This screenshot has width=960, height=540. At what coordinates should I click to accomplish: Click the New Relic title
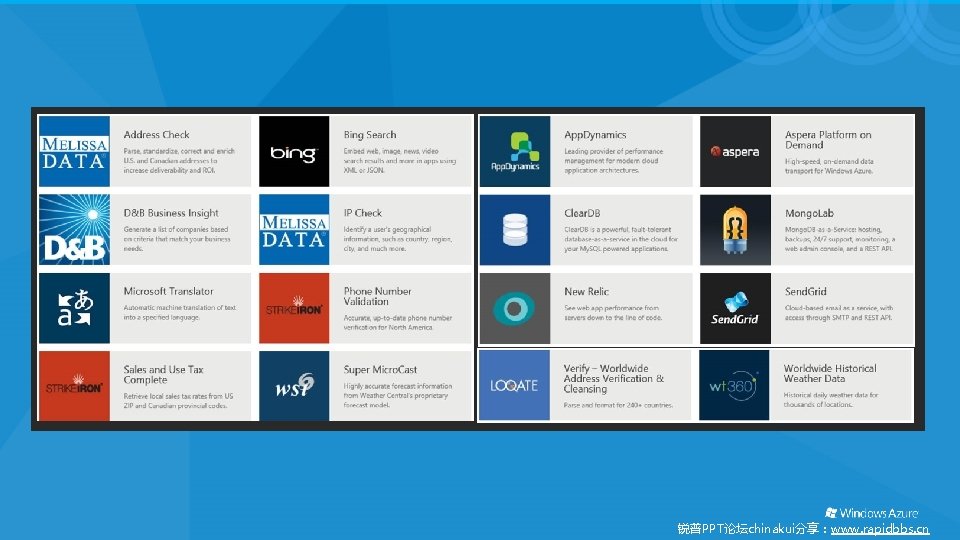586,291
